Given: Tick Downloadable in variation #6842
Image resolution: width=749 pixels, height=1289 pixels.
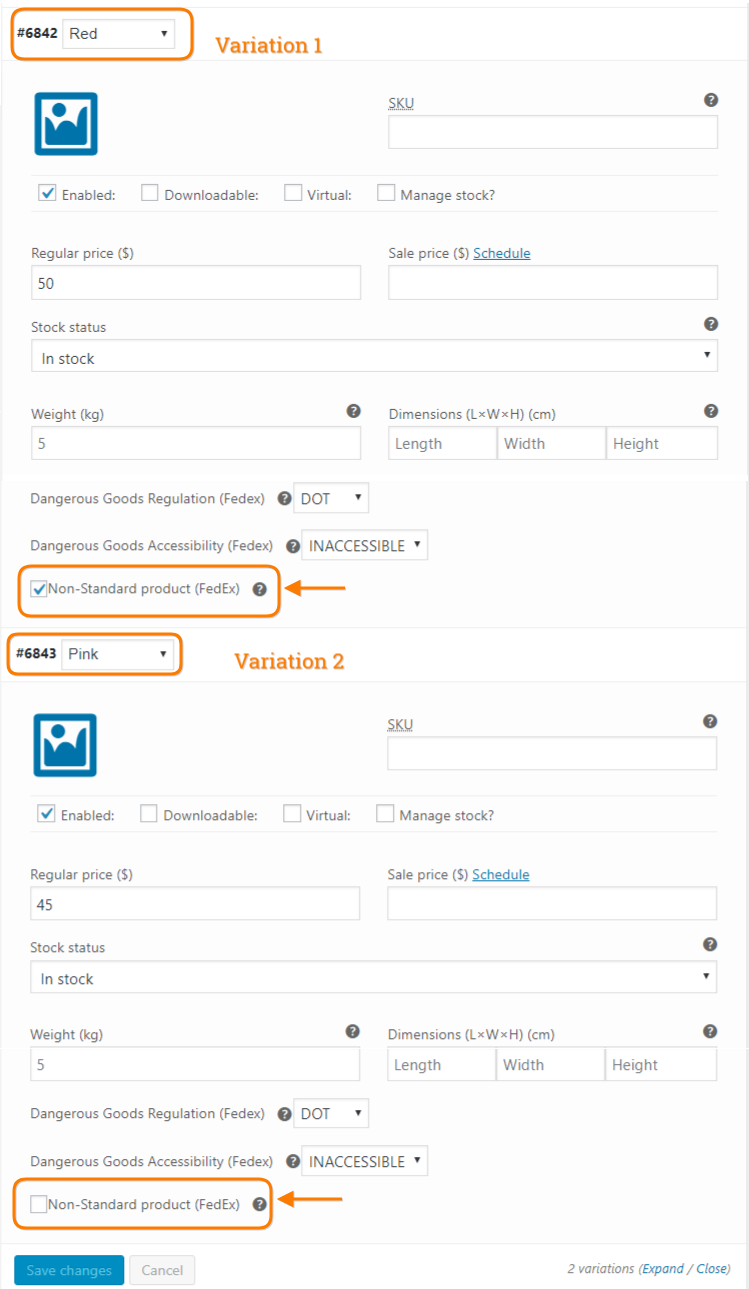Looking at the screenshot, I should (149, 193).
